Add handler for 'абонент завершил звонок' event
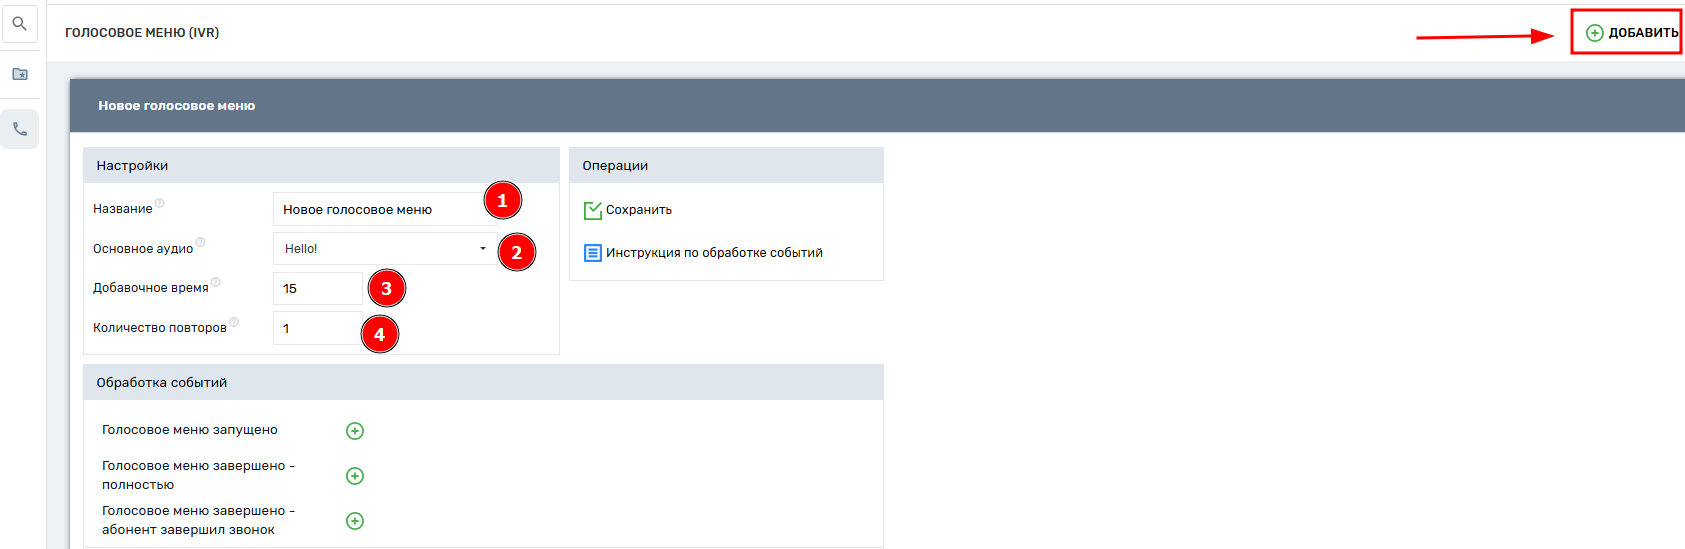Screen dimensions: 1685x549 354,521
